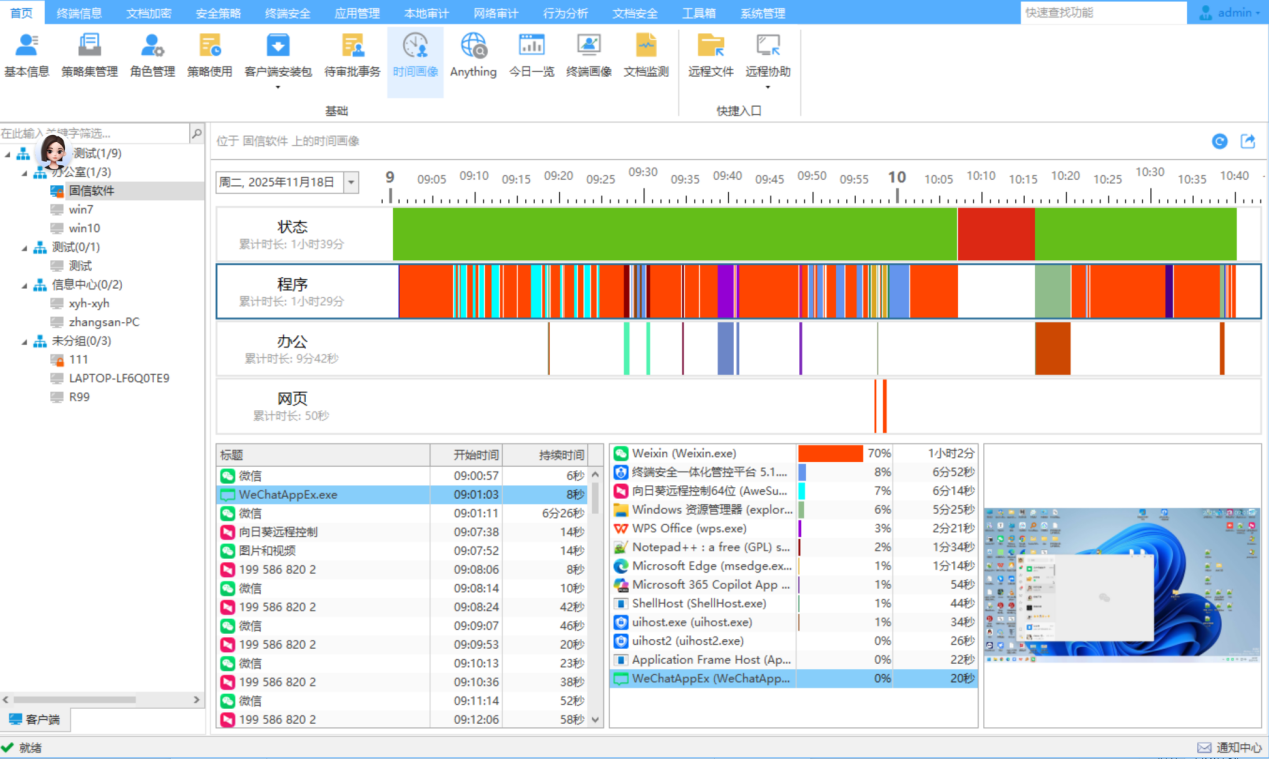Collapse the 信息中心(0/2) tree group
Image resolution: width=1269 pixels, height=759 pixels.
24,285
